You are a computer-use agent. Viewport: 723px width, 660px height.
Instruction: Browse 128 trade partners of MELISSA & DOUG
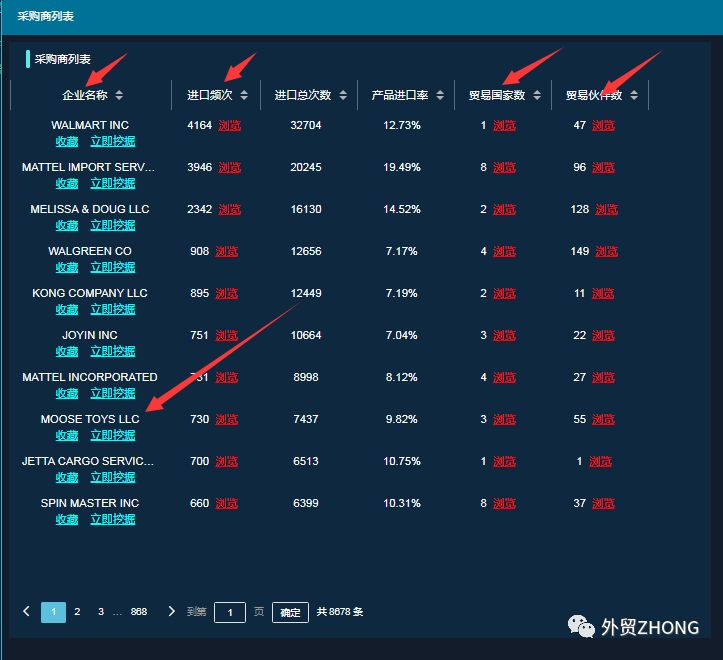point(607,209)
